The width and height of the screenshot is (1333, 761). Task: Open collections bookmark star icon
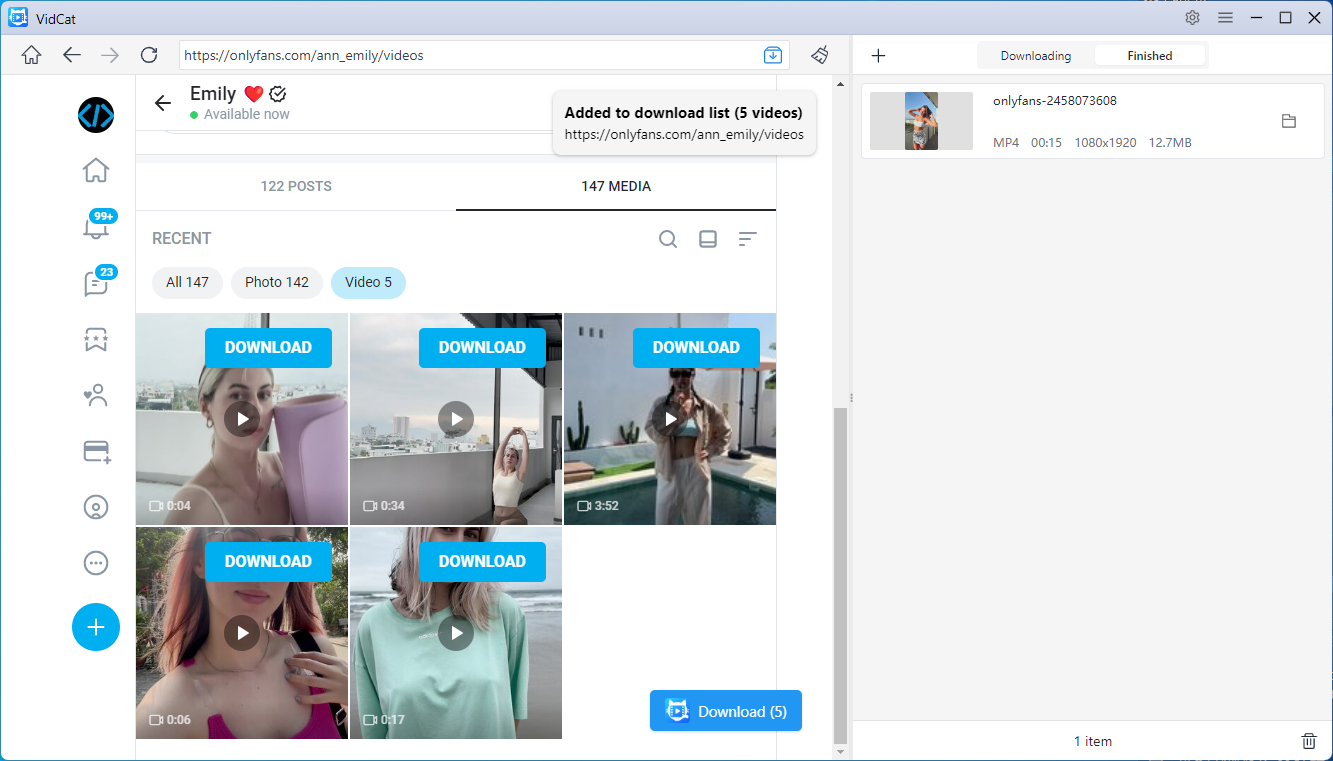click(x=96, y=340)
